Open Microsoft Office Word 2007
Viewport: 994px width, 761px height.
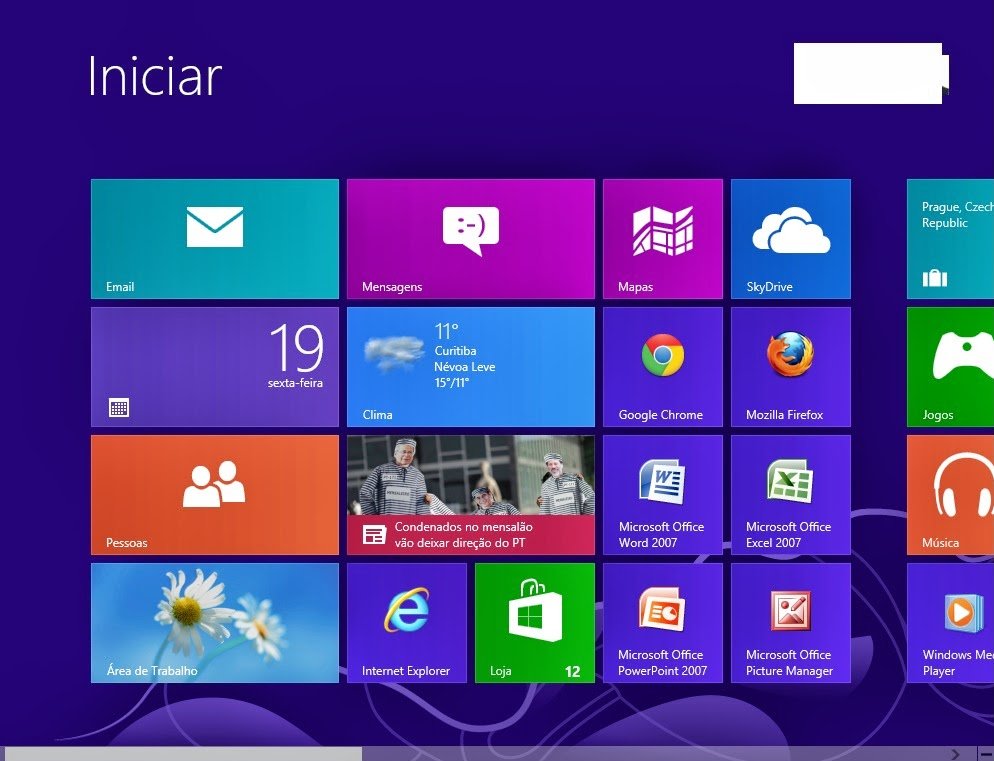[662, 494]
